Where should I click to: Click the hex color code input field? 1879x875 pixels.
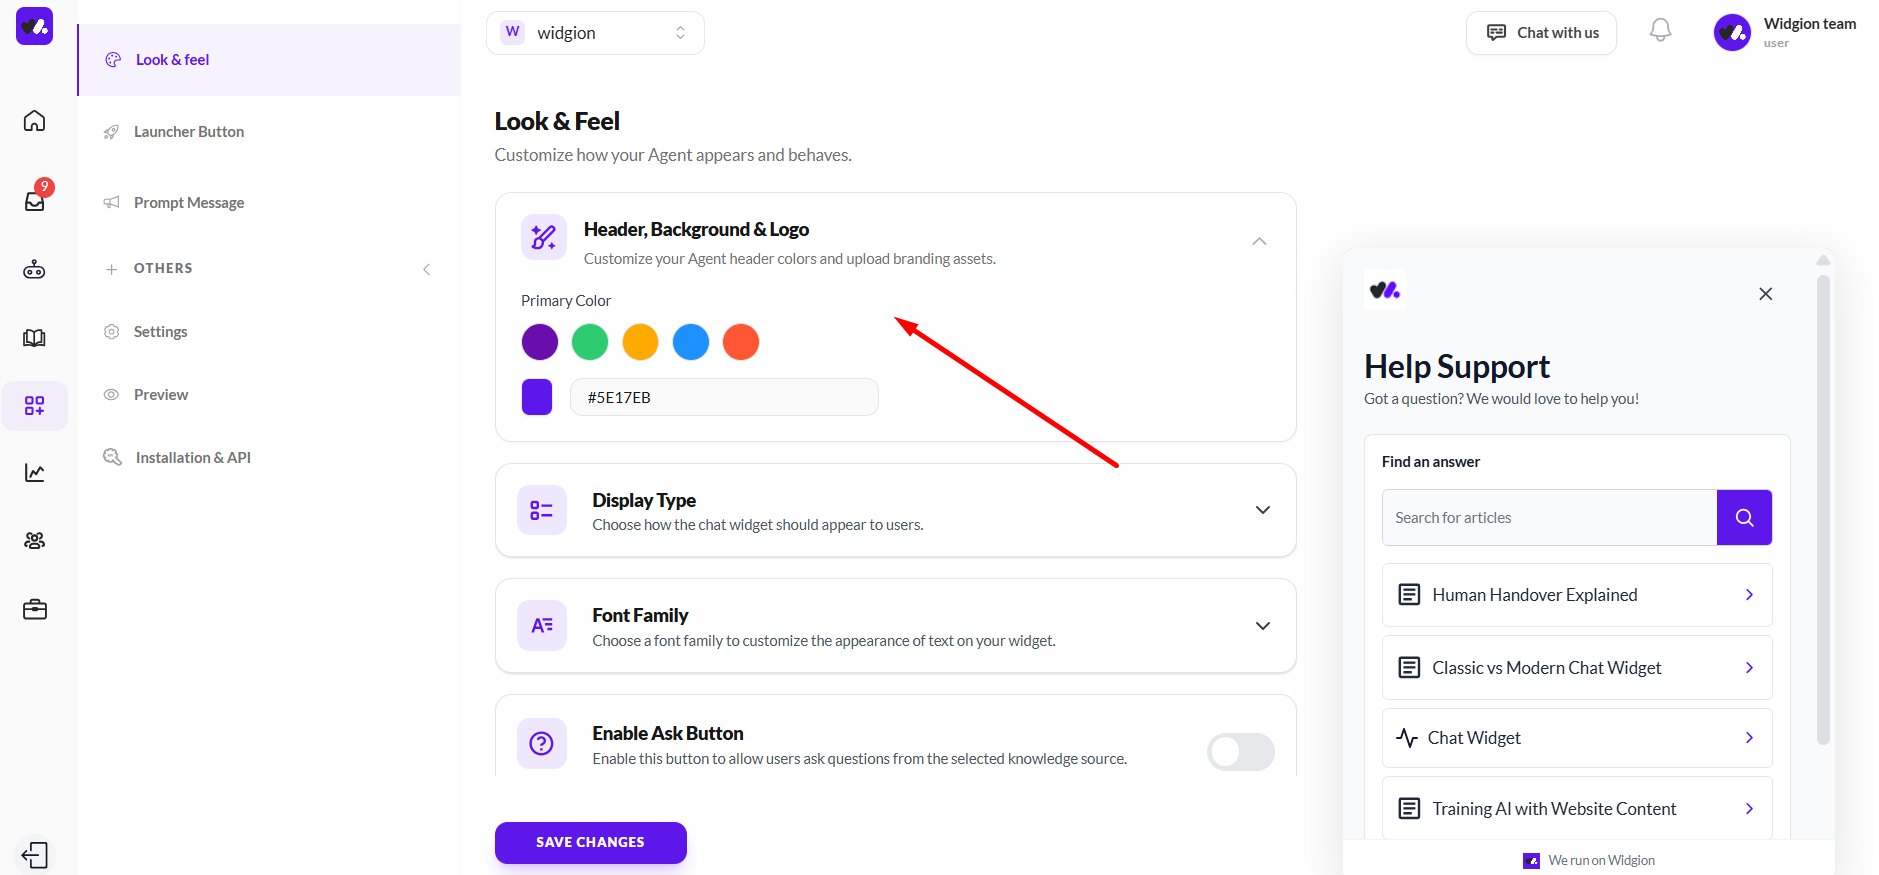724,397
